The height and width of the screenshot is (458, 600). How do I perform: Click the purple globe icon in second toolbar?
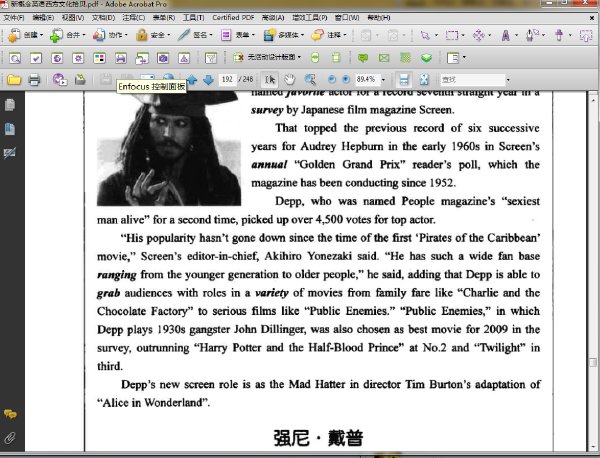pos(57,58)
